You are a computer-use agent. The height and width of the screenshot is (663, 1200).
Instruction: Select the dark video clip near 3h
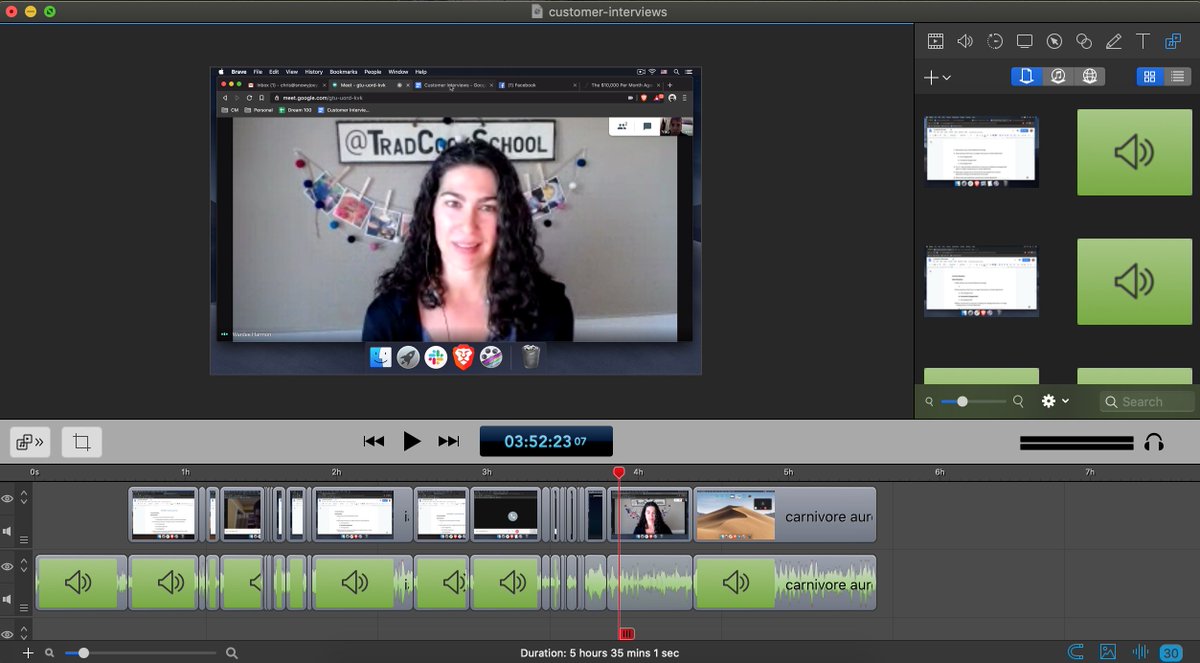click(506, 515)
